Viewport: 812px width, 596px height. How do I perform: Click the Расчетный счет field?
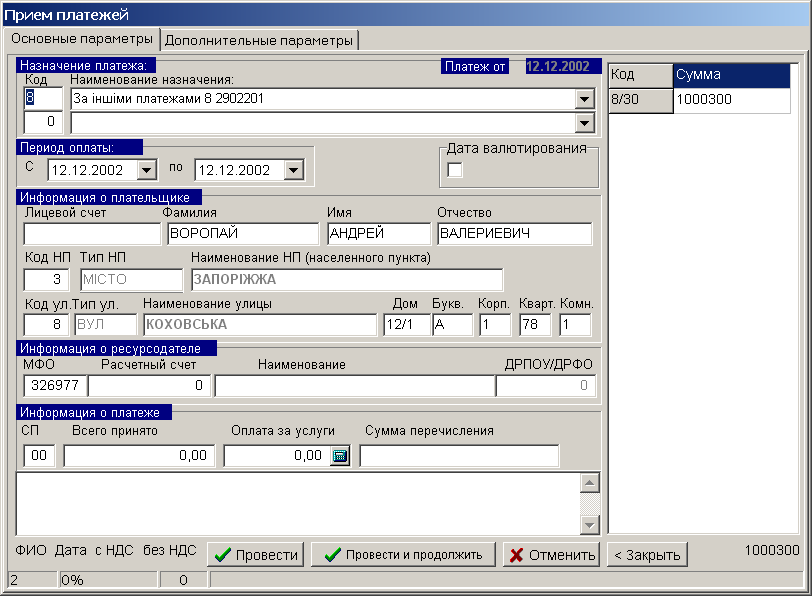click(149, 386)
